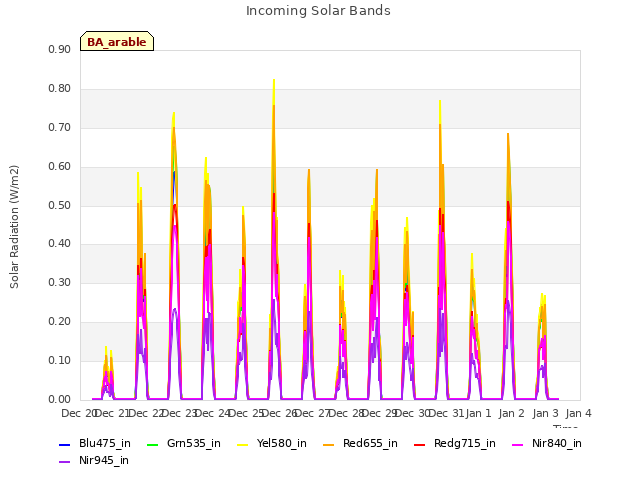The image size is (640, 480).
Task: Click the 0.90 y-axis tick label
Action: [59, 49]
